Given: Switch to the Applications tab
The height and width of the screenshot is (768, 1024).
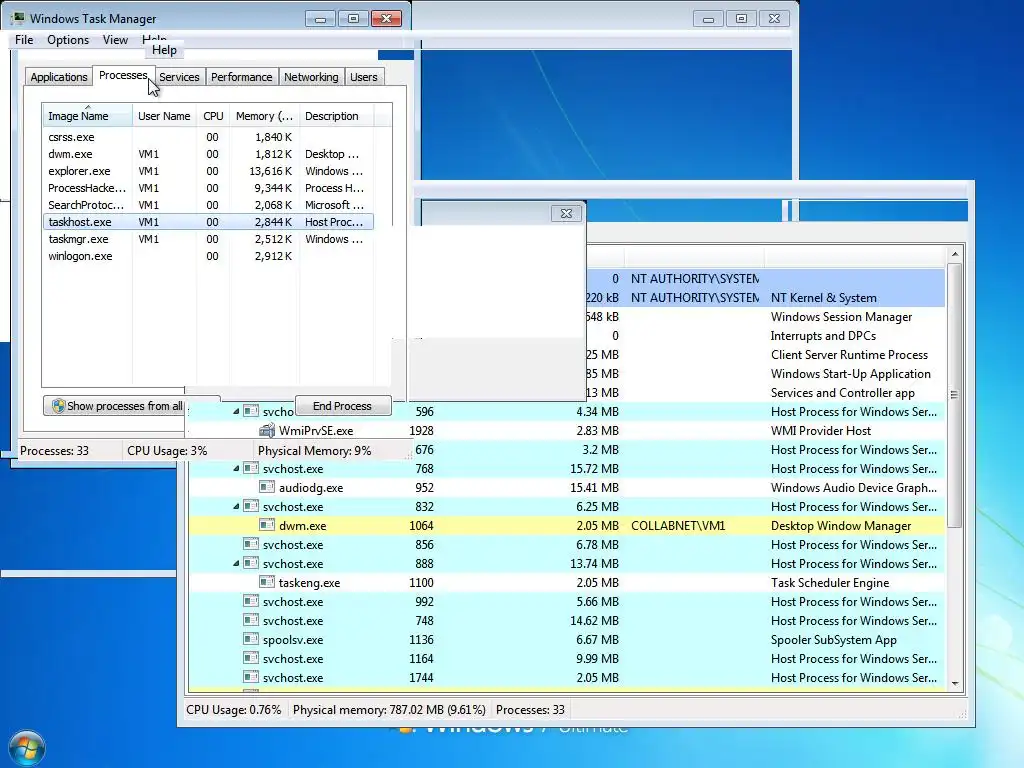Looking at the screenshot, I should pos(59,77).
